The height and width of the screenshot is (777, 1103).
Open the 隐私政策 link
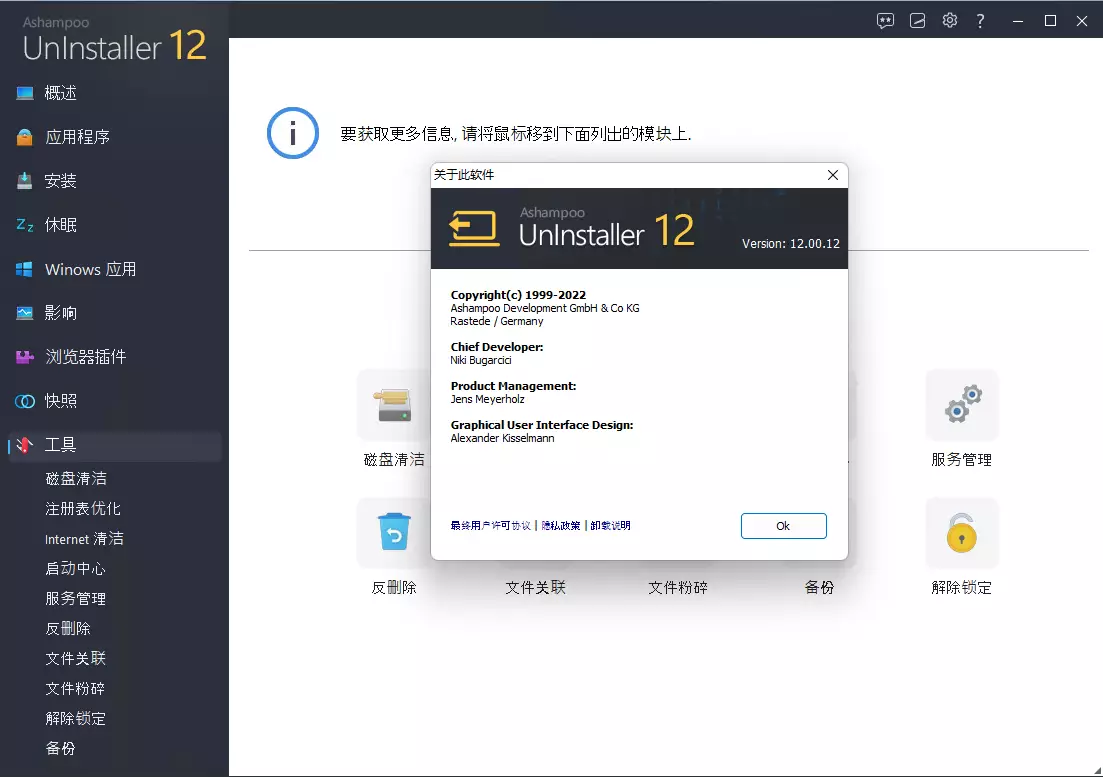tap(561, 525)
